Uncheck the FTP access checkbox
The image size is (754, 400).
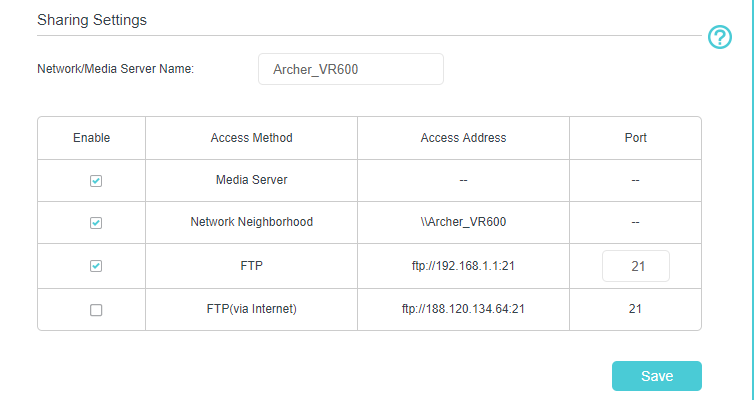pos(96,266)
